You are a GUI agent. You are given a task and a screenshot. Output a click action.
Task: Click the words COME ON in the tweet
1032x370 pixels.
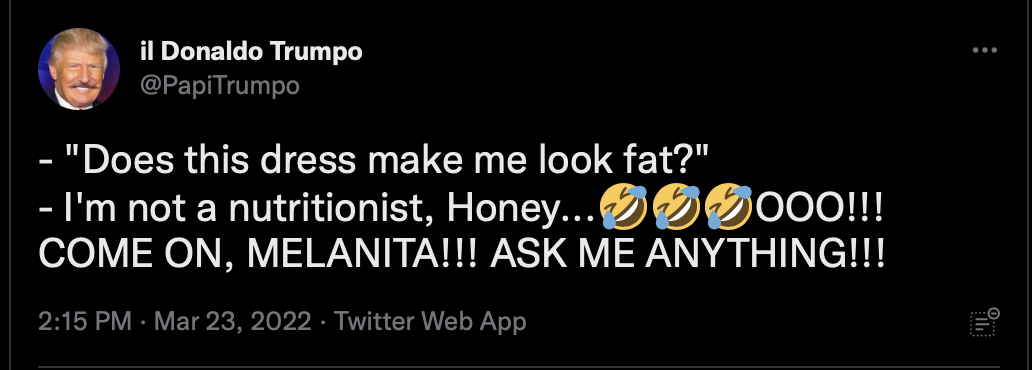134,255
